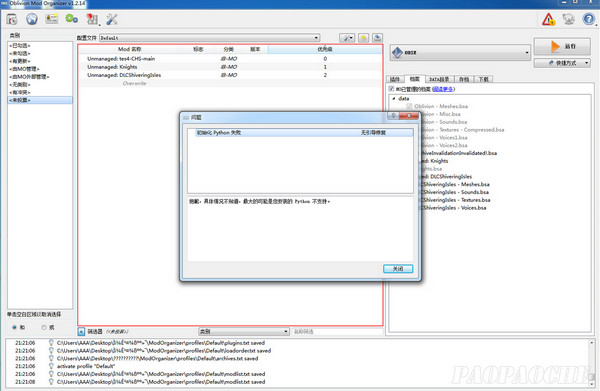Open the OBSE executable dropdown
The height and width of the screenshot is (391, 600).
coord(460,52)
